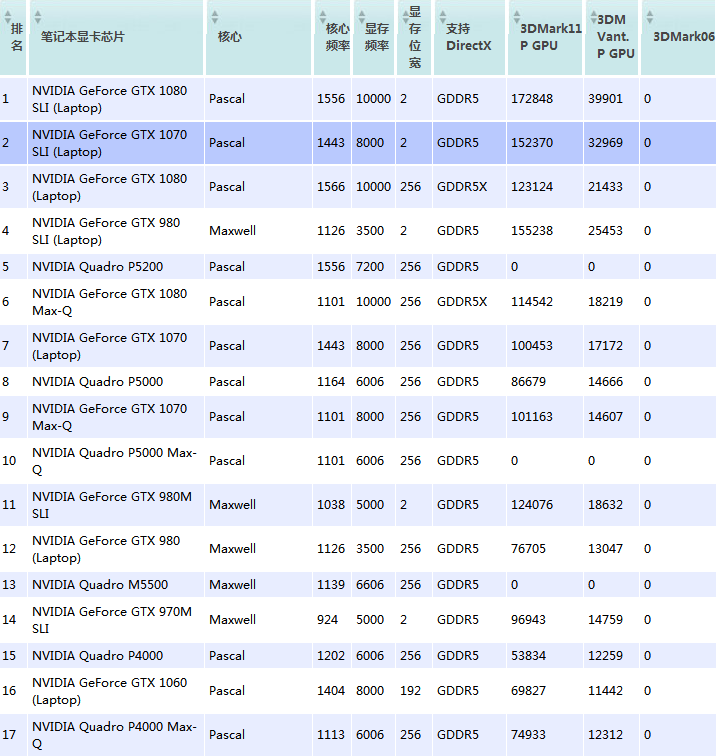Open NVIDIA GeForce GTX 1080 SLI (Laptop)
Image resolution: width=716 pixels, height=756 pixels.
point(109,99)
